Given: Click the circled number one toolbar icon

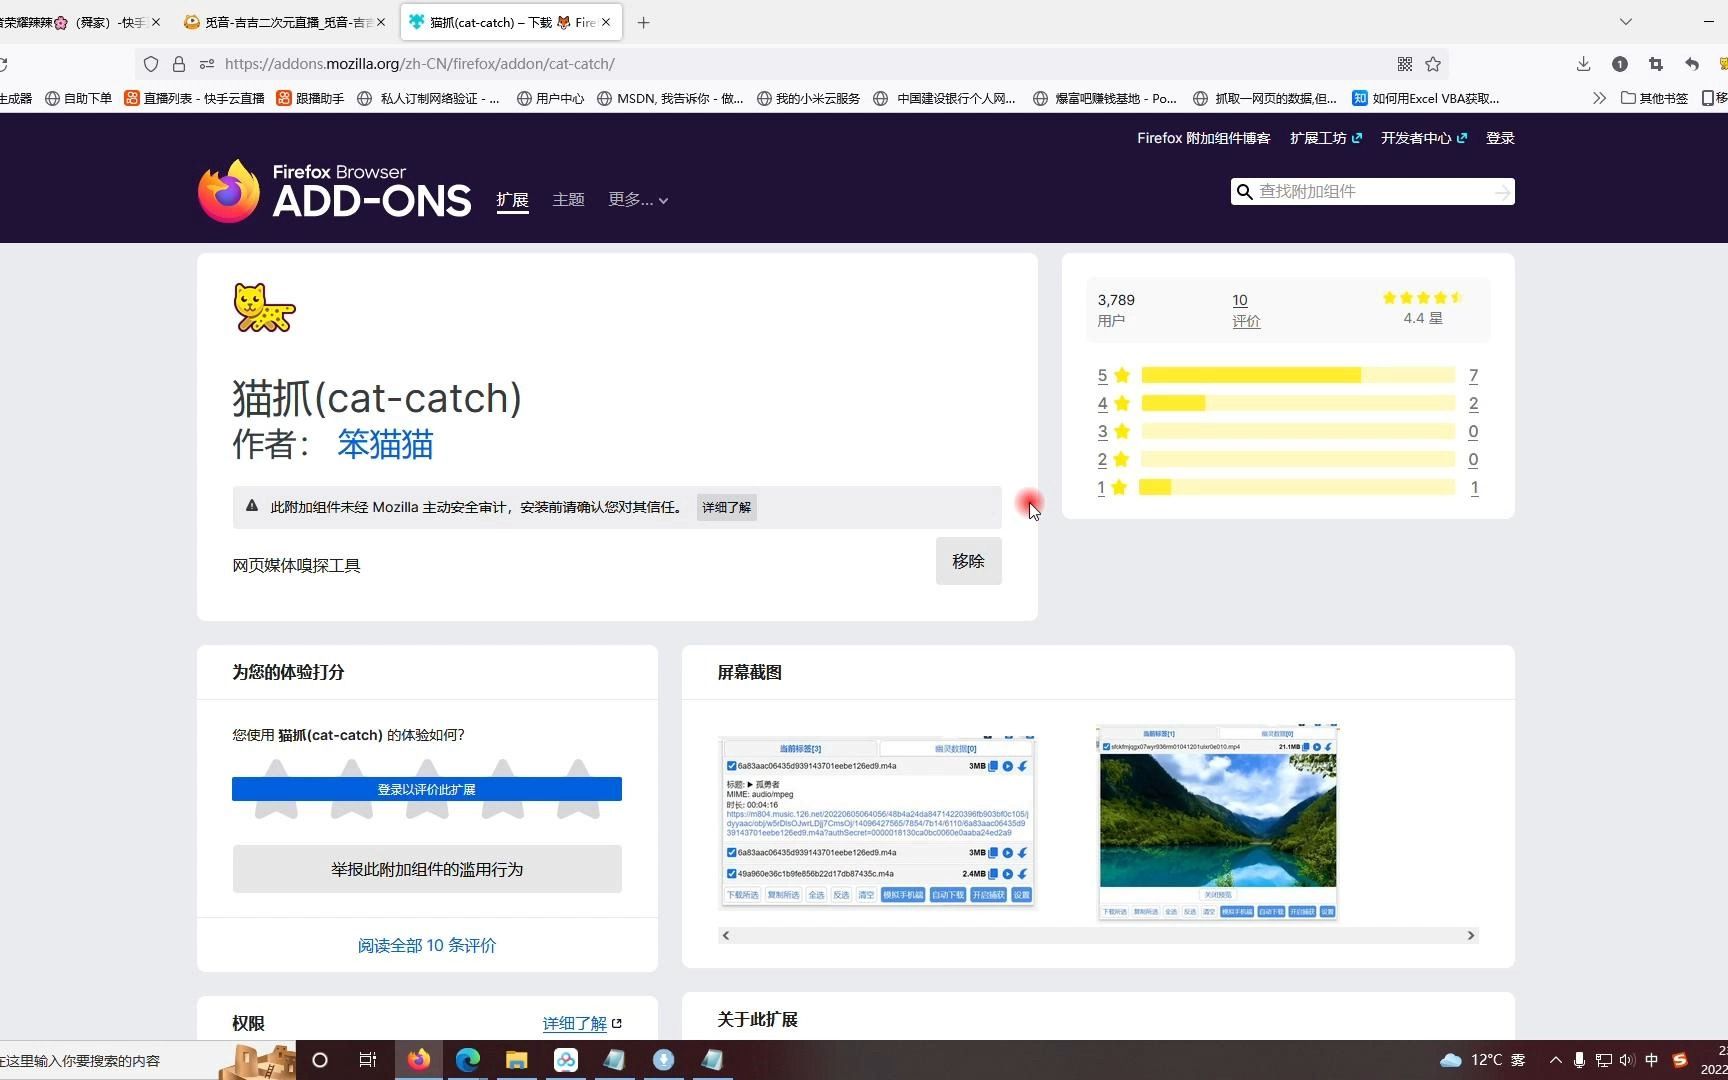Looking at the screenshot, I should tap(1620, 64).
